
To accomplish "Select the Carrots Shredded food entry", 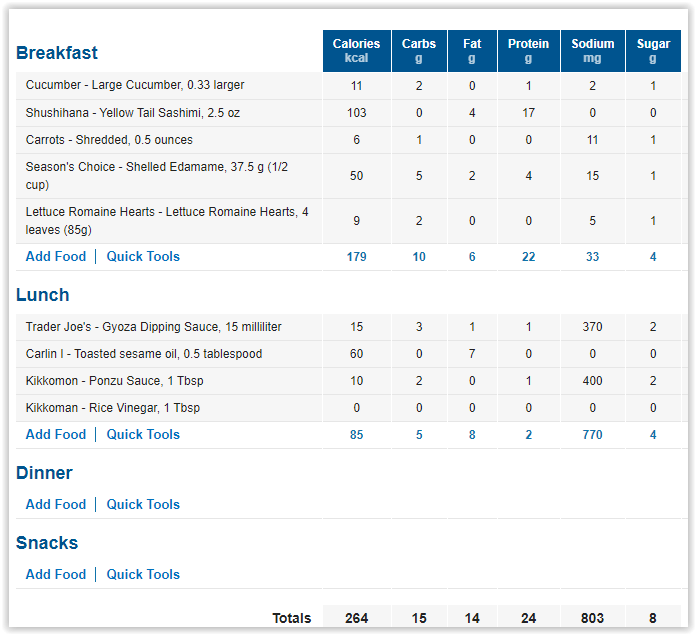I will (109, 140).
